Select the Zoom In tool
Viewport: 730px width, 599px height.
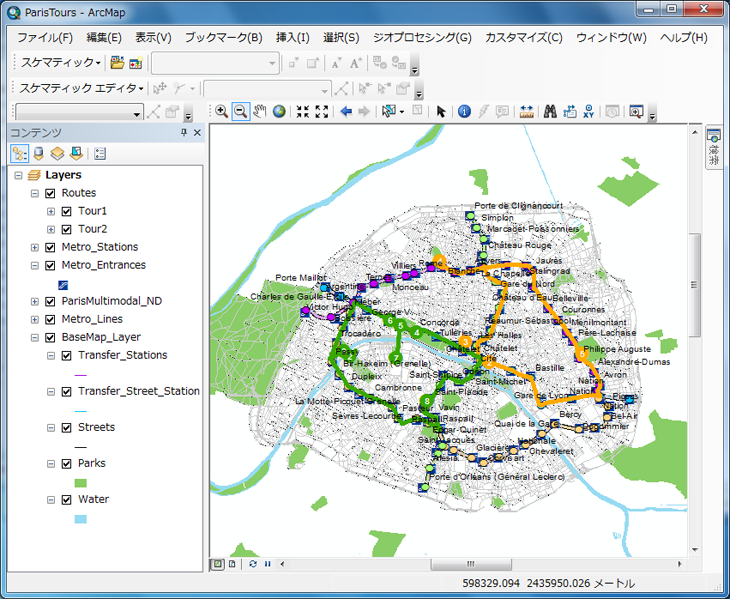tap(221, 112)
